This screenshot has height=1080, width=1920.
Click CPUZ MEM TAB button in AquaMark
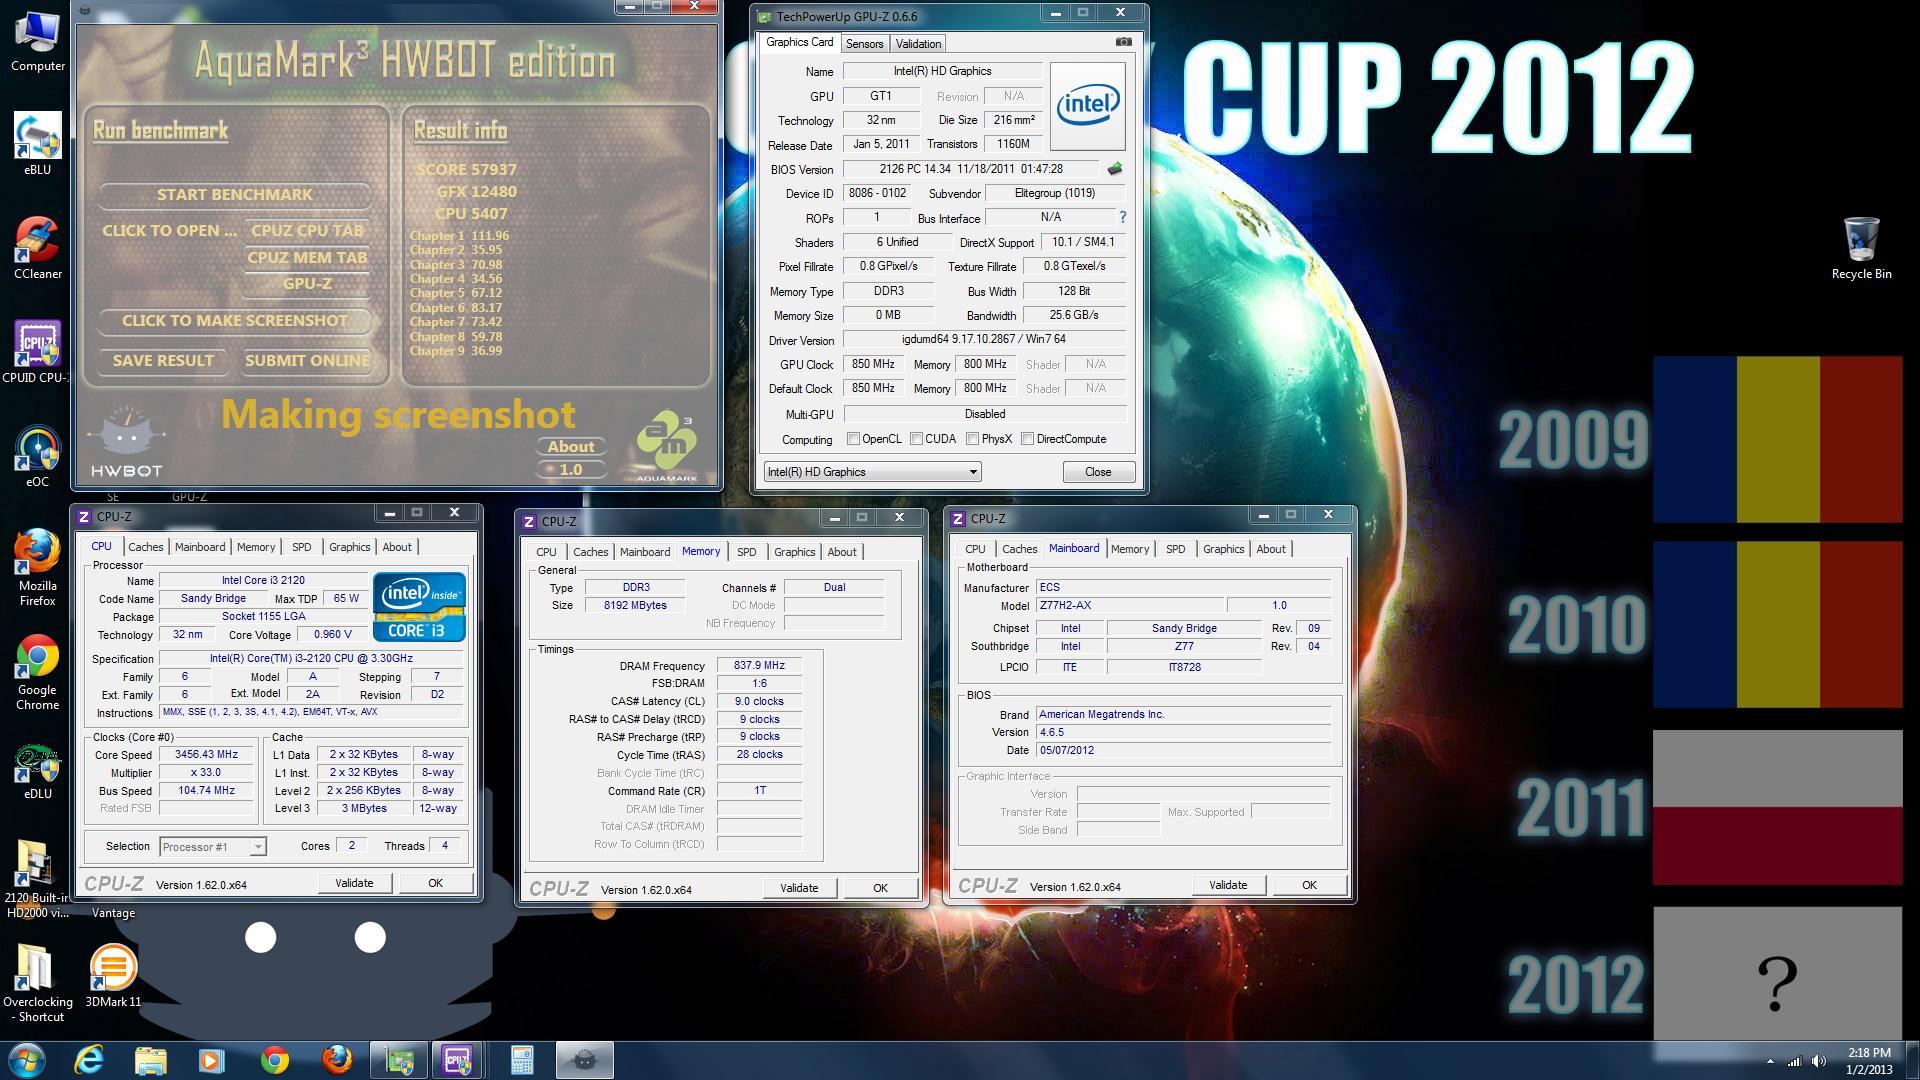point(307,258)
